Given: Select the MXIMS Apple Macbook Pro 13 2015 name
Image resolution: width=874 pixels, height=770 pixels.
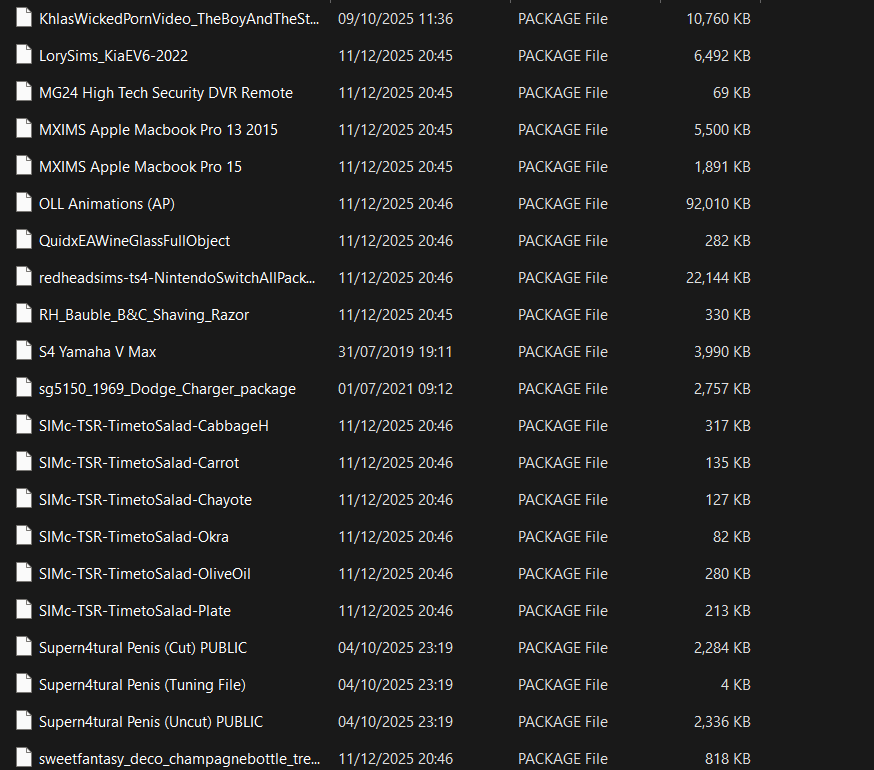Looking at the screenshot, I should coord(158,130).
